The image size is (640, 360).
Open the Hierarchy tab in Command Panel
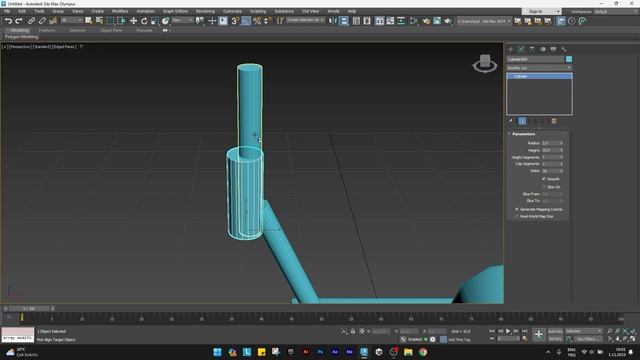click(x=532, y=49)
